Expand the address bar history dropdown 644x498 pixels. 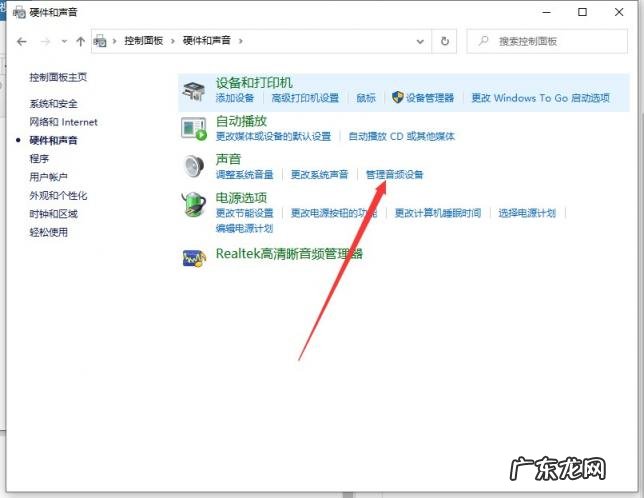tap(420, 41)
